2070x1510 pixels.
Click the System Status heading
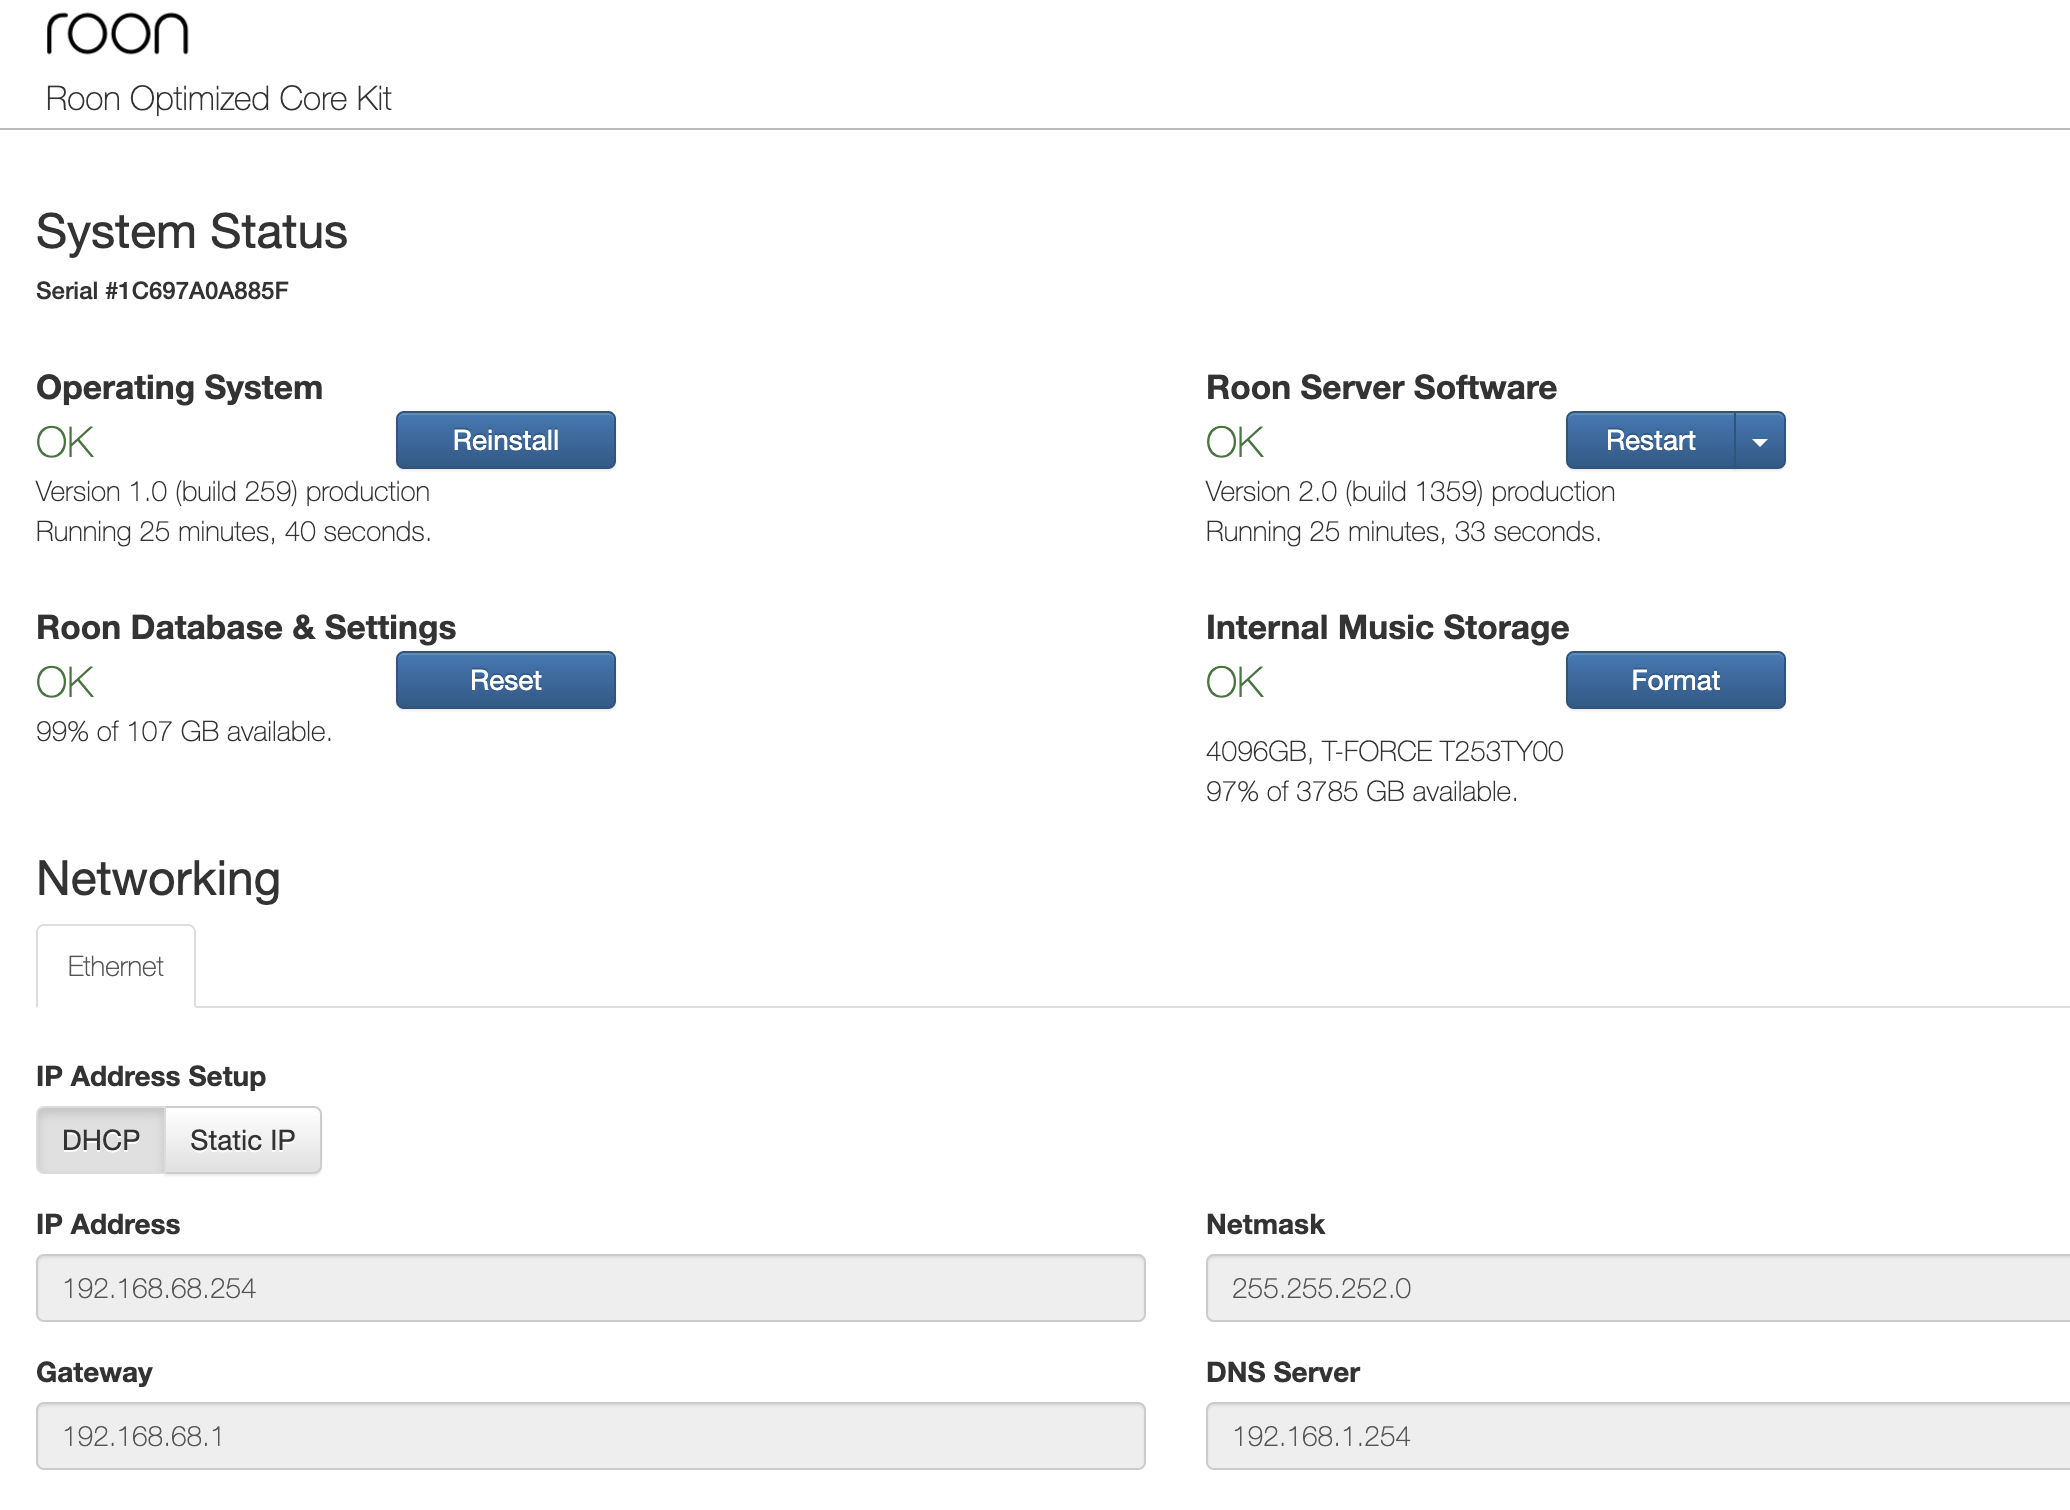point(192,232)
